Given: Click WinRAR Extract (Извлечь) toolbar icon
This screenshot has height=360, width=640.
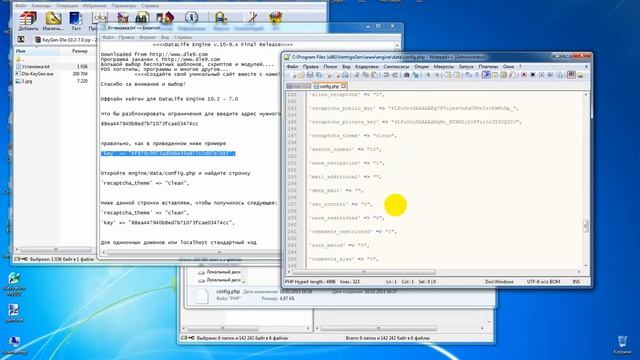Looking at the screenshot, I should pos(53,20).
